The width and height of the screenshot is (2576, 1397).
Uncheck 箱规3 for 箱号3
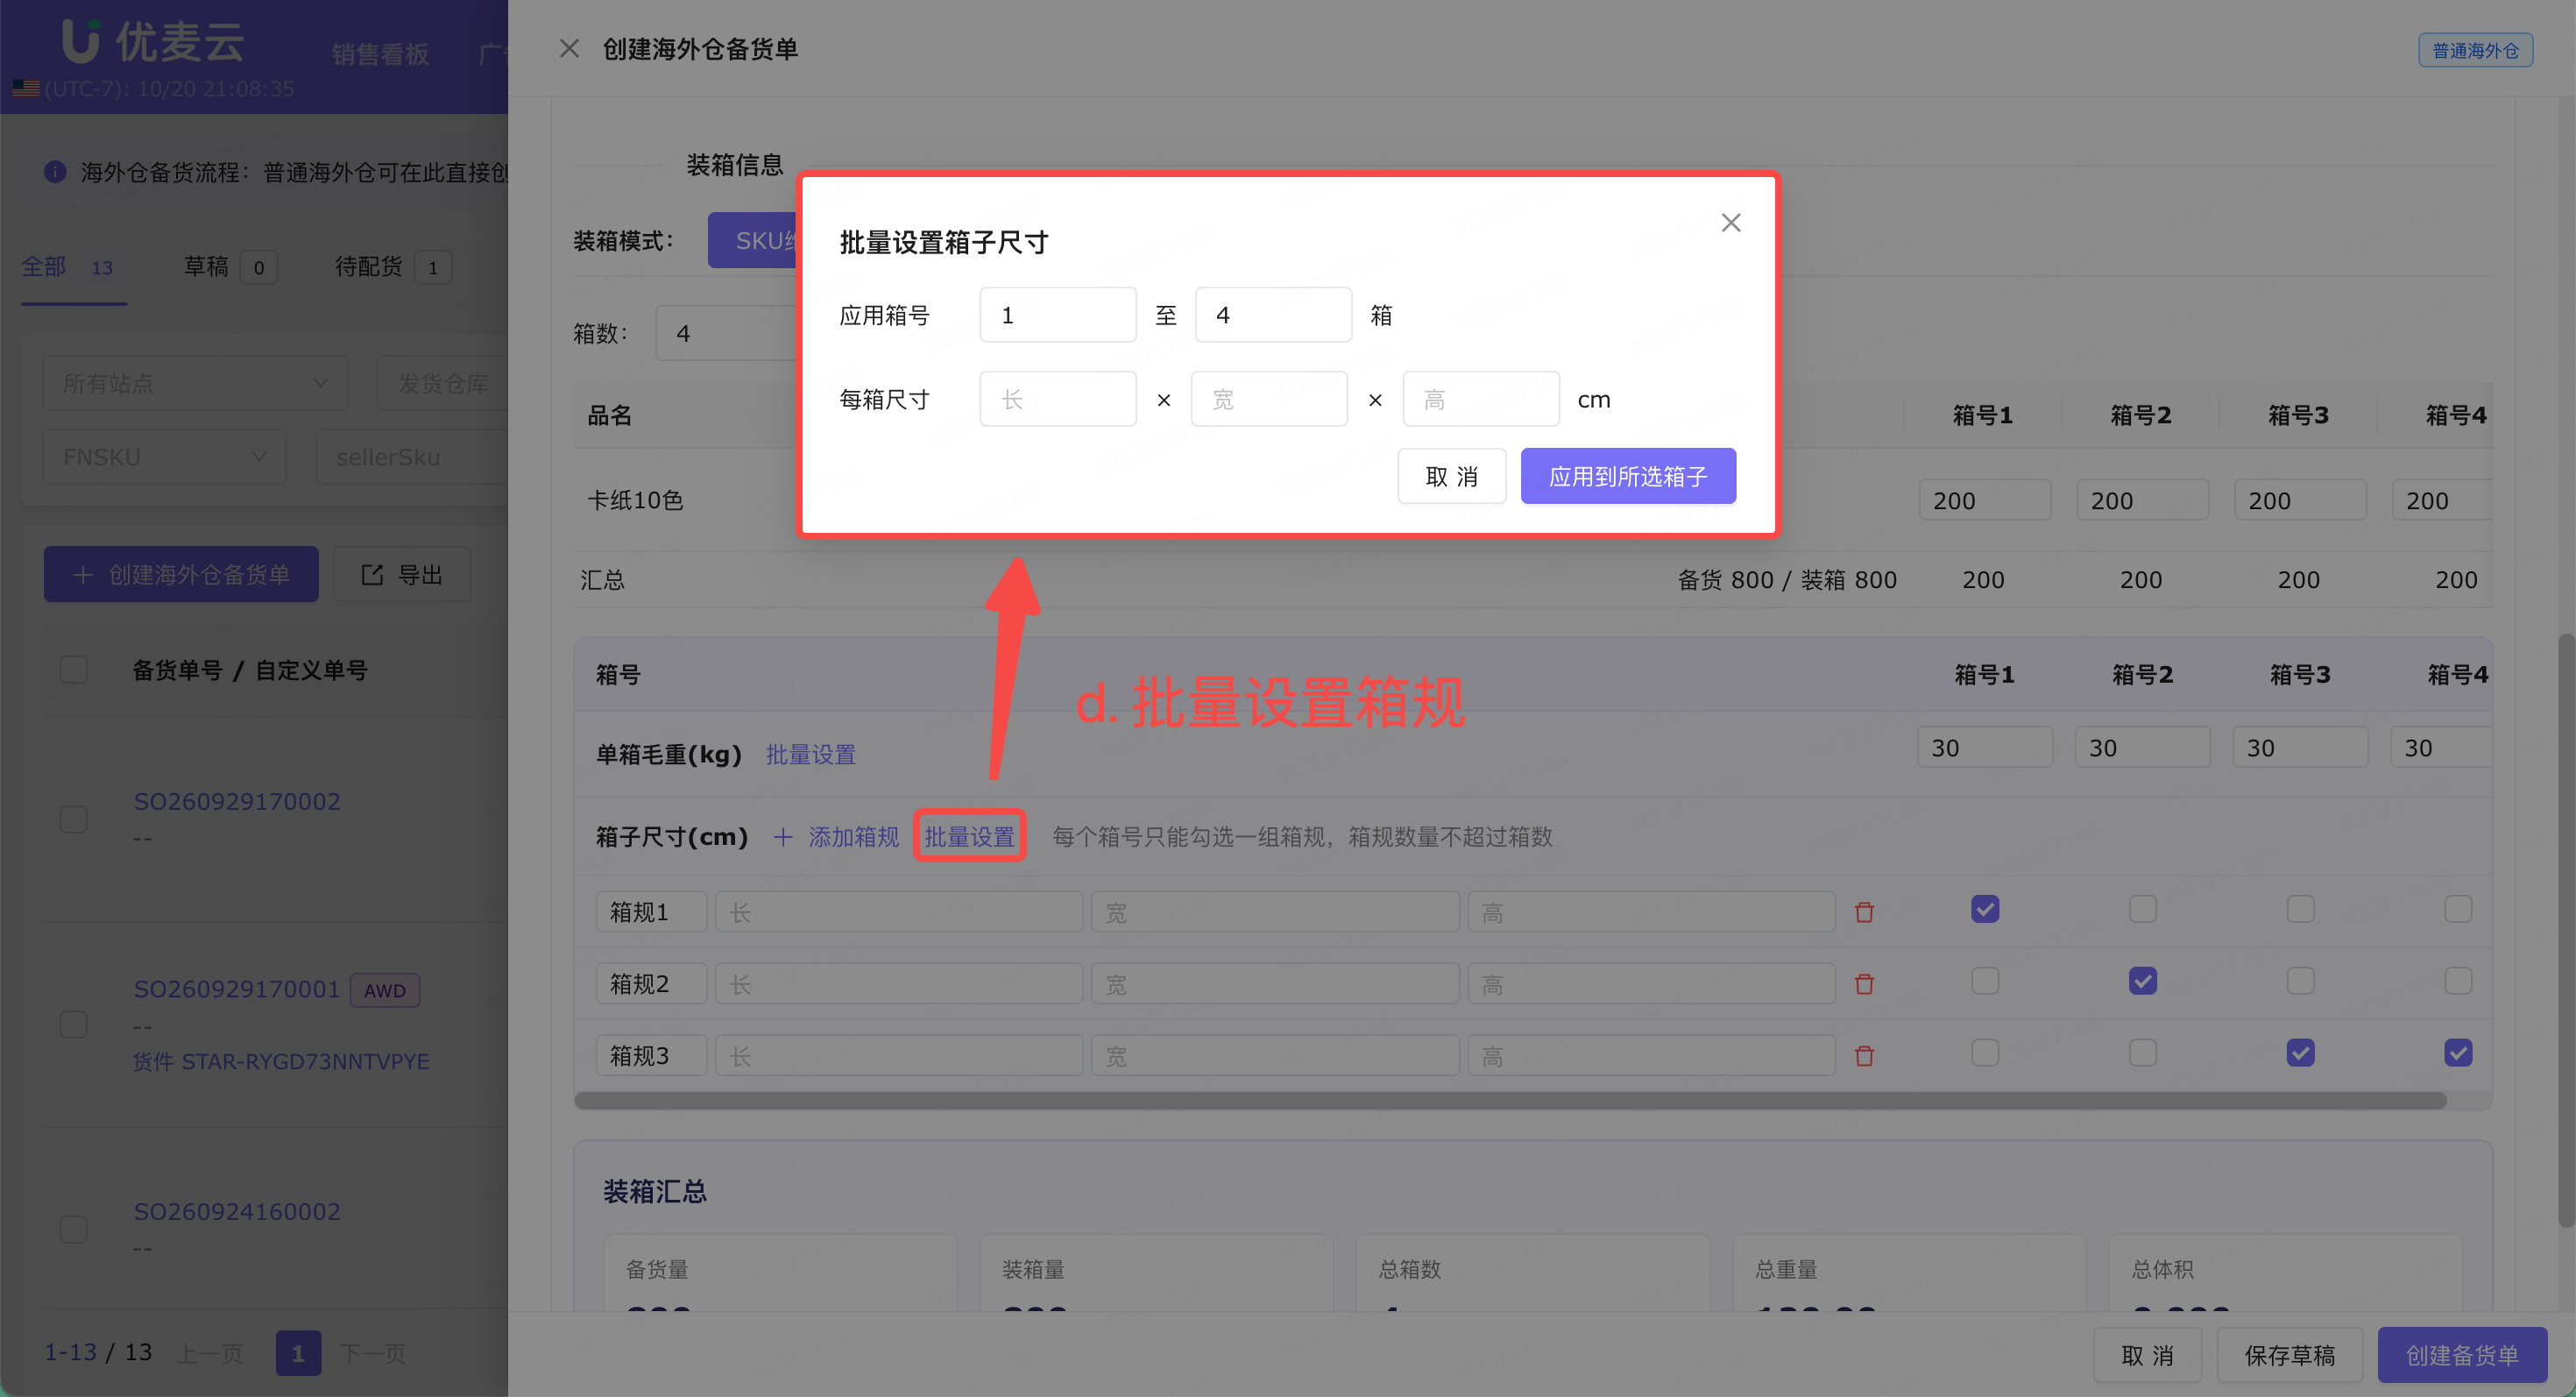2300,1053
